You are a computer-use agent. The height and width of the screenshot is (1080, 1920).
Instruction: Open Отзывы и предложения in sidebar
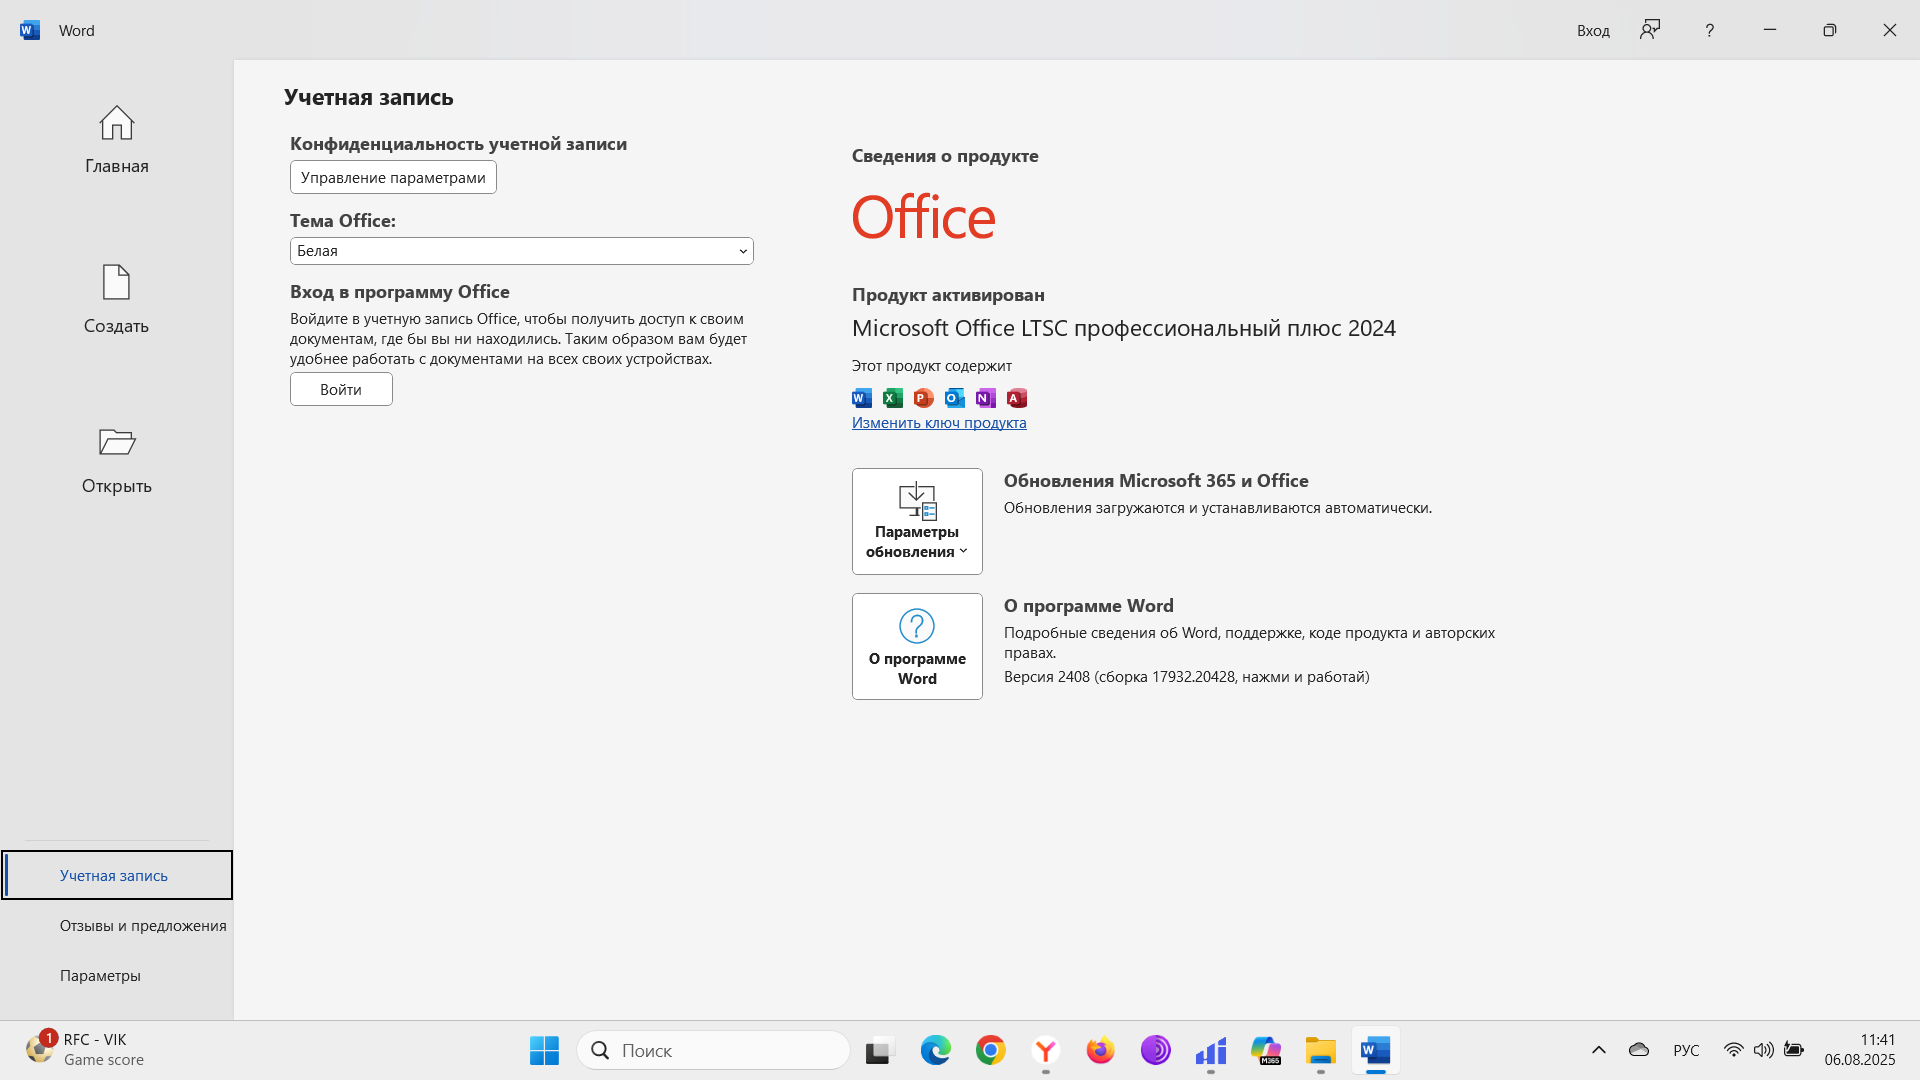[x=117, y=925]
